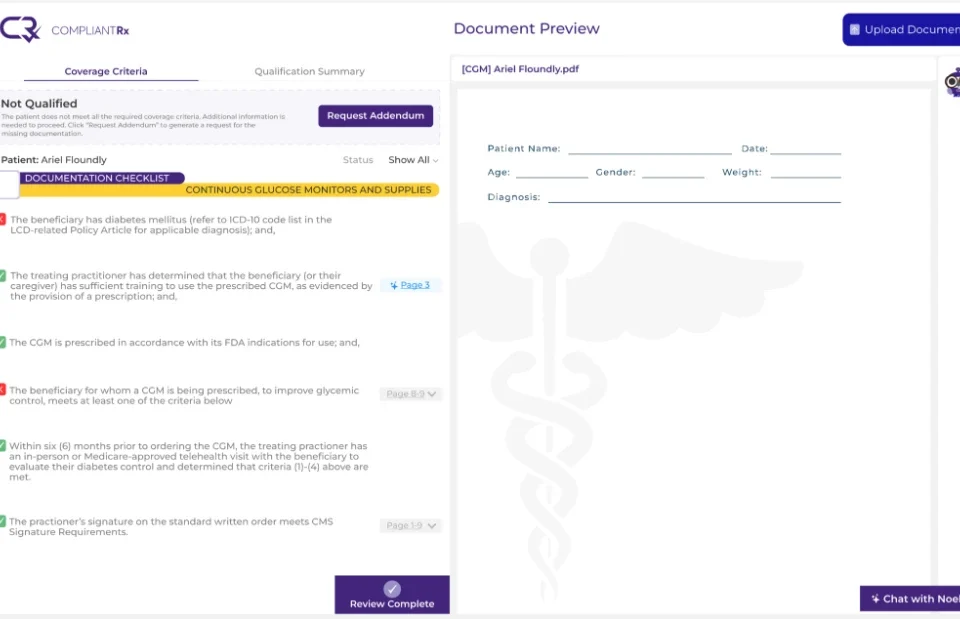Click the green check for six months visit criterion
Viewport: 960px width, 619px height.
(3, 446)
